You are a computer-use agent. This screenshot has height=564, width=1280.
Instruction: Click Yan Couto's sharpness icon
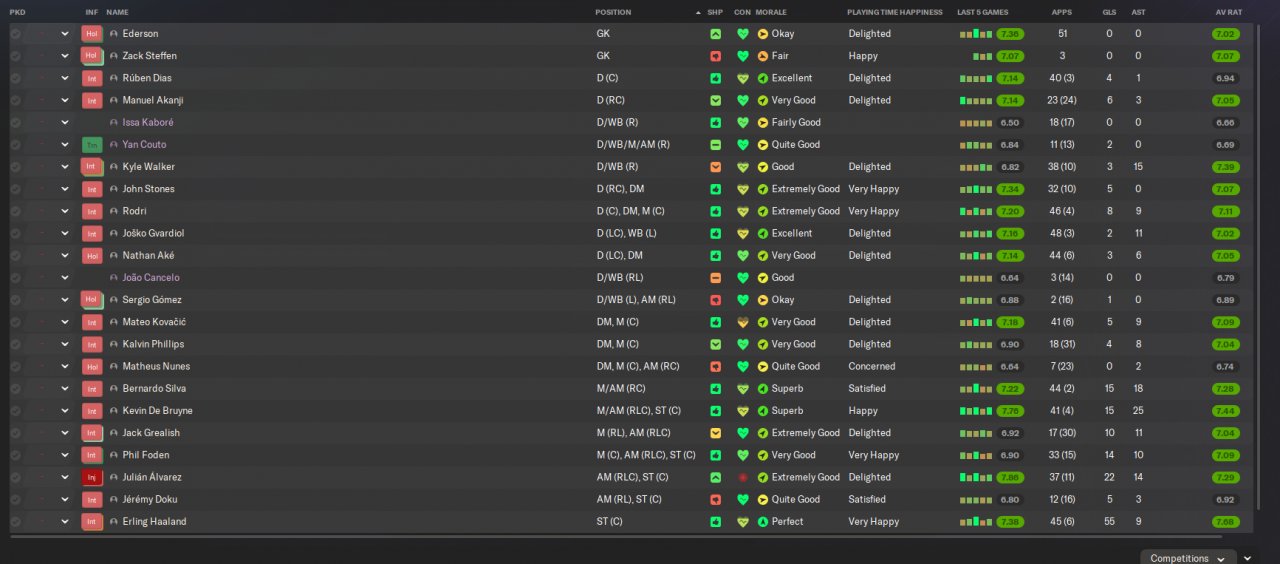tap(715, 144)
